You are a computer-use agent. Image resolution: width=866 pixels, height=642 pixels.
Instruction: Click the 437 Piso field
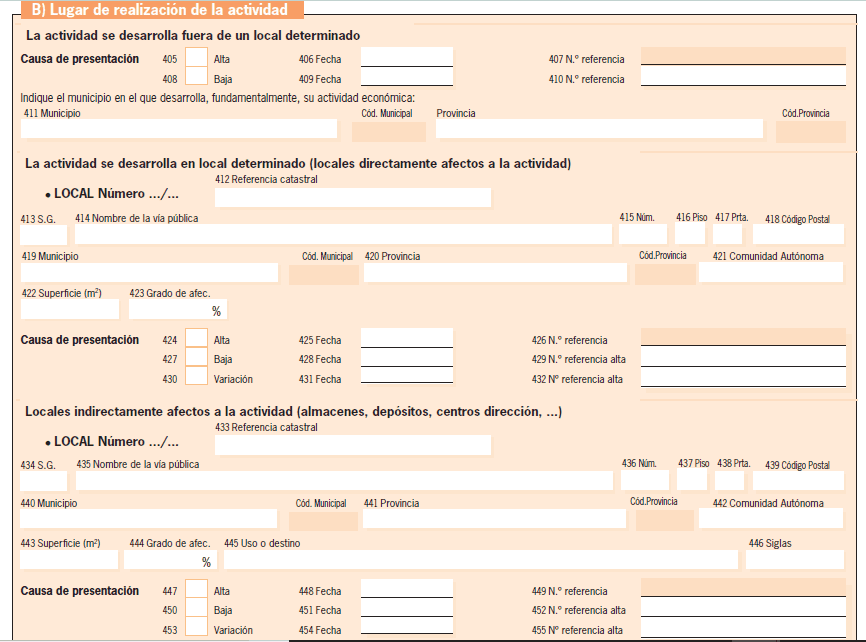tap(691, 481)
